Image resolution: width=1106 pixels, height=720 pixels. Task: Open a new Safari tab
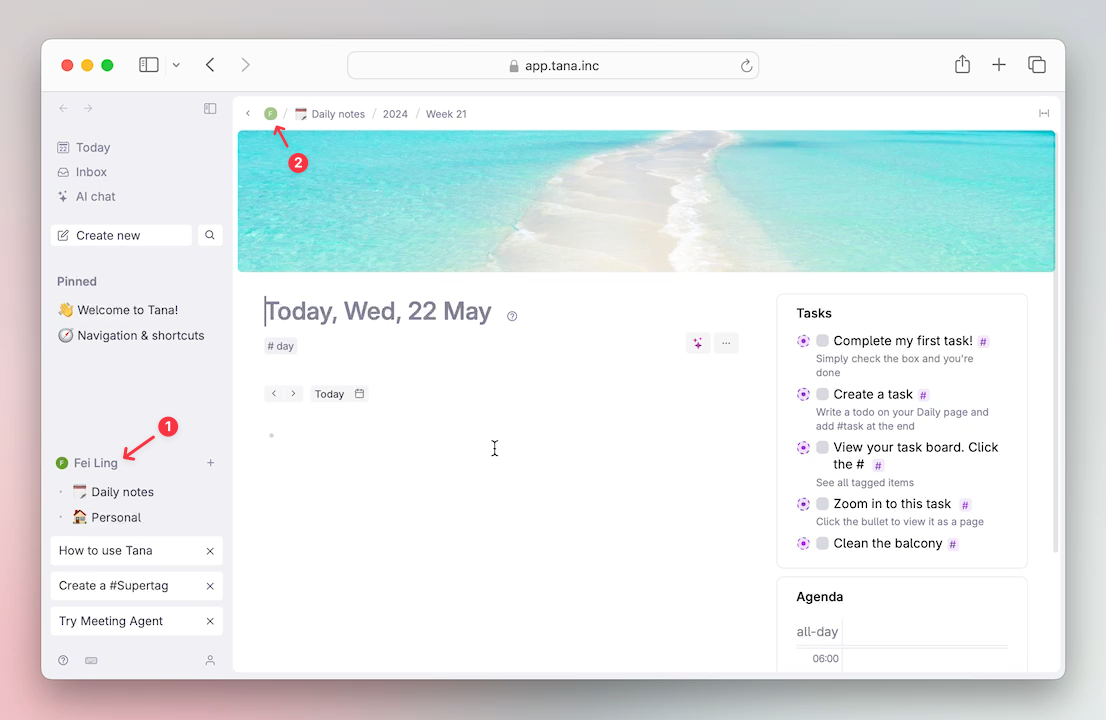(999, 65)
